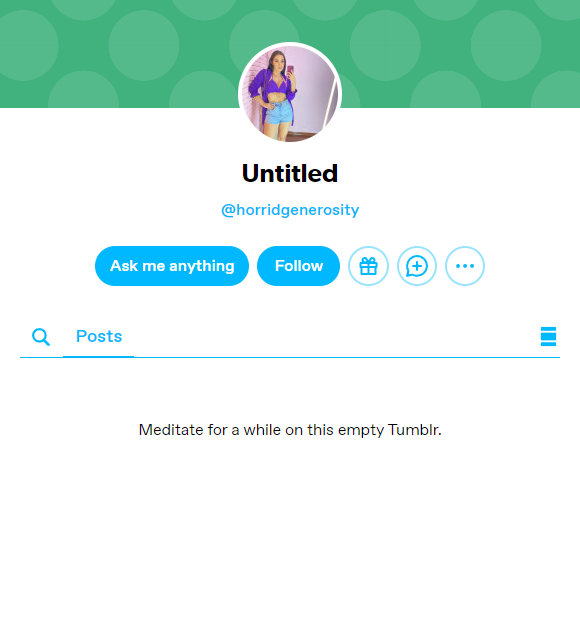This screenshot has height=633, width=580.
Task: Tap the speech bubble with plus sign
Action: [417, 266]
